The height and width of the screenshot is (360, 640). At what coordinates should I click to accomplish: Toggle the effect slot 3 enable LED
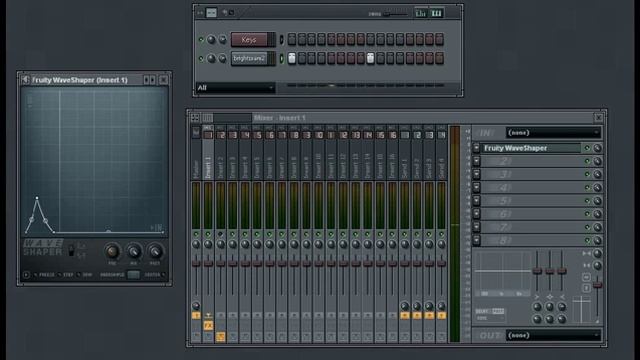(x=587, y=174)
